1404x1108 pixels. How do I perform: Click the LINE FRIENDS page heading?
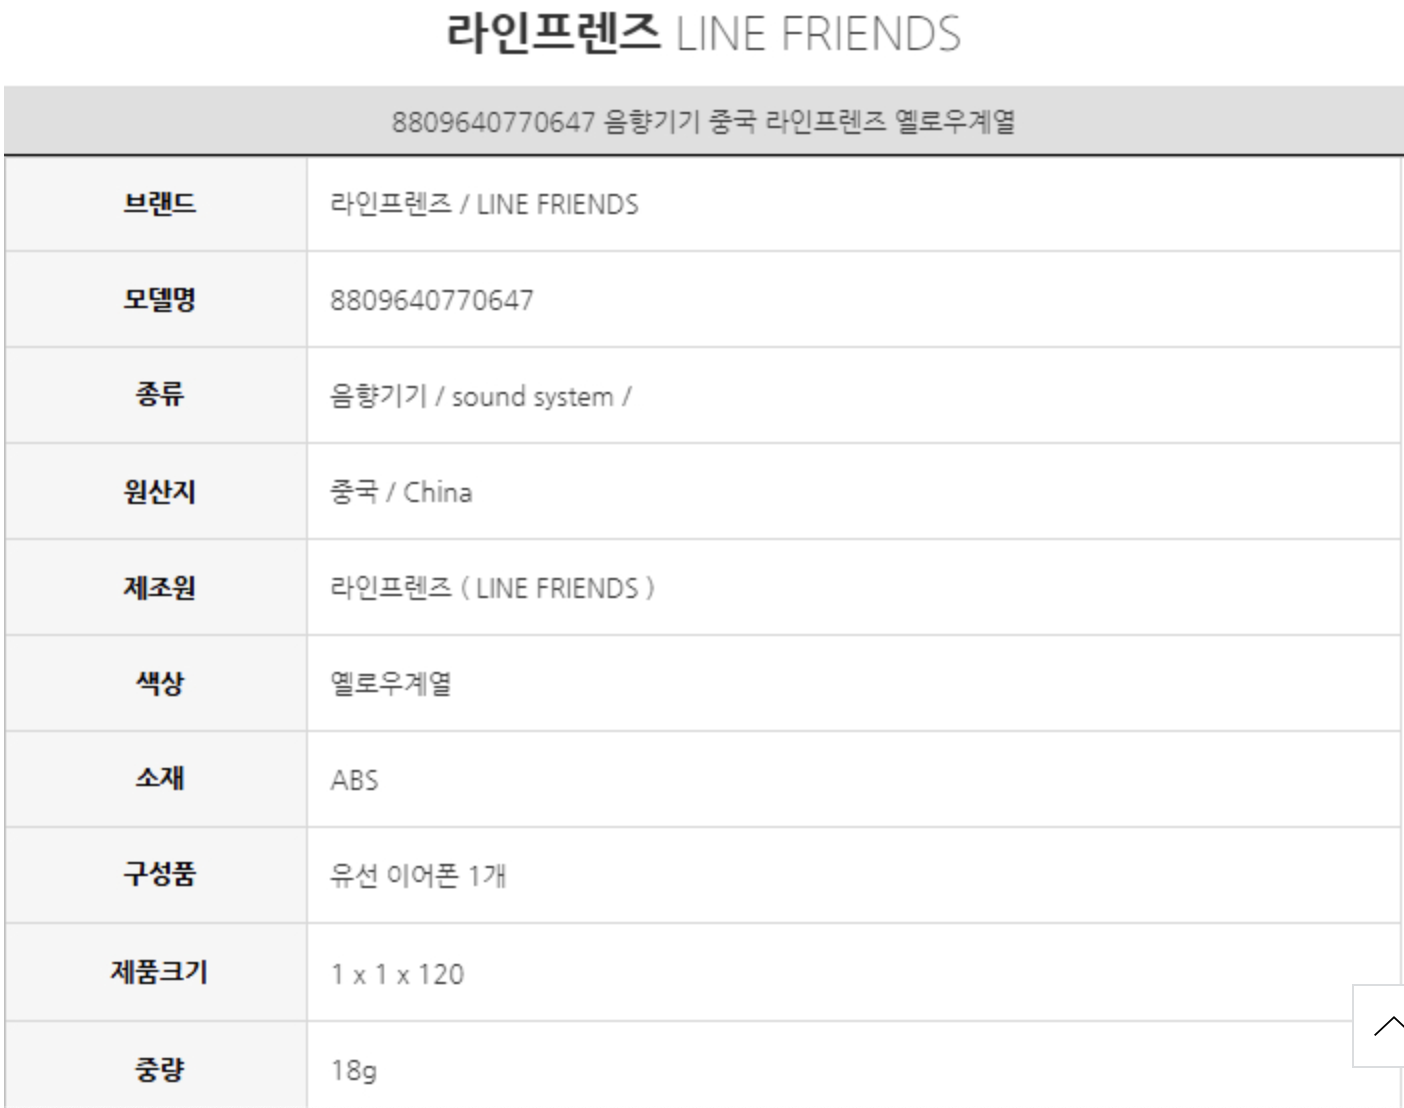(702, 33)
